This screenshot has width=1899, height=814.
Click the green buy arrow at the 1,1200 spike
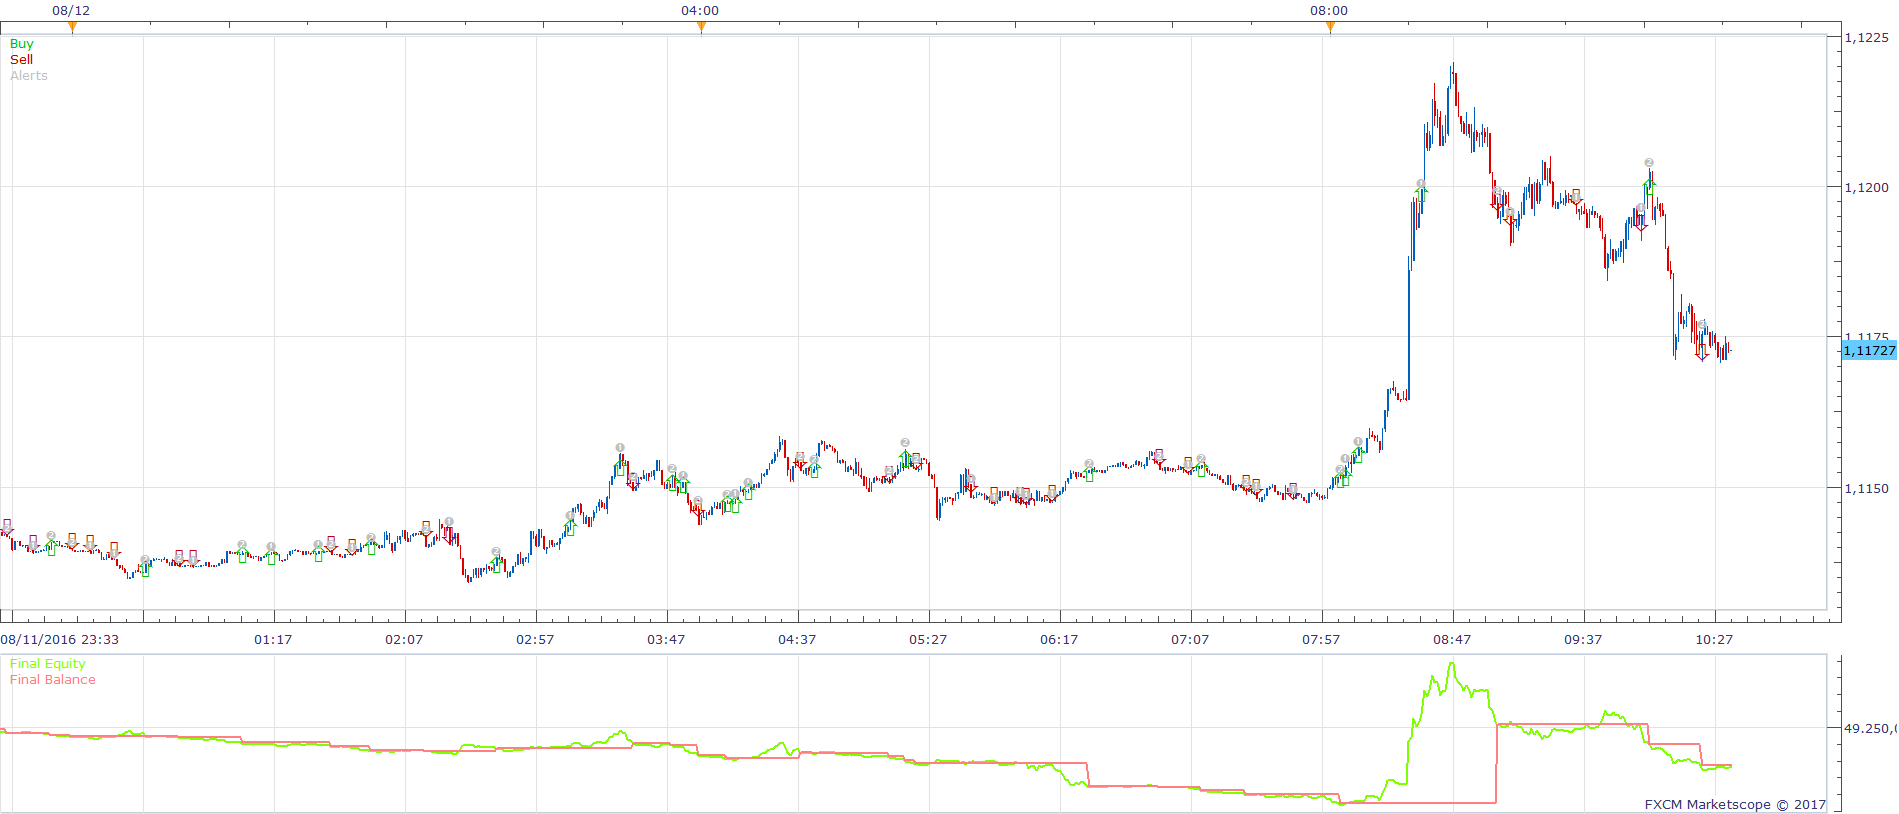[1421, 194]
